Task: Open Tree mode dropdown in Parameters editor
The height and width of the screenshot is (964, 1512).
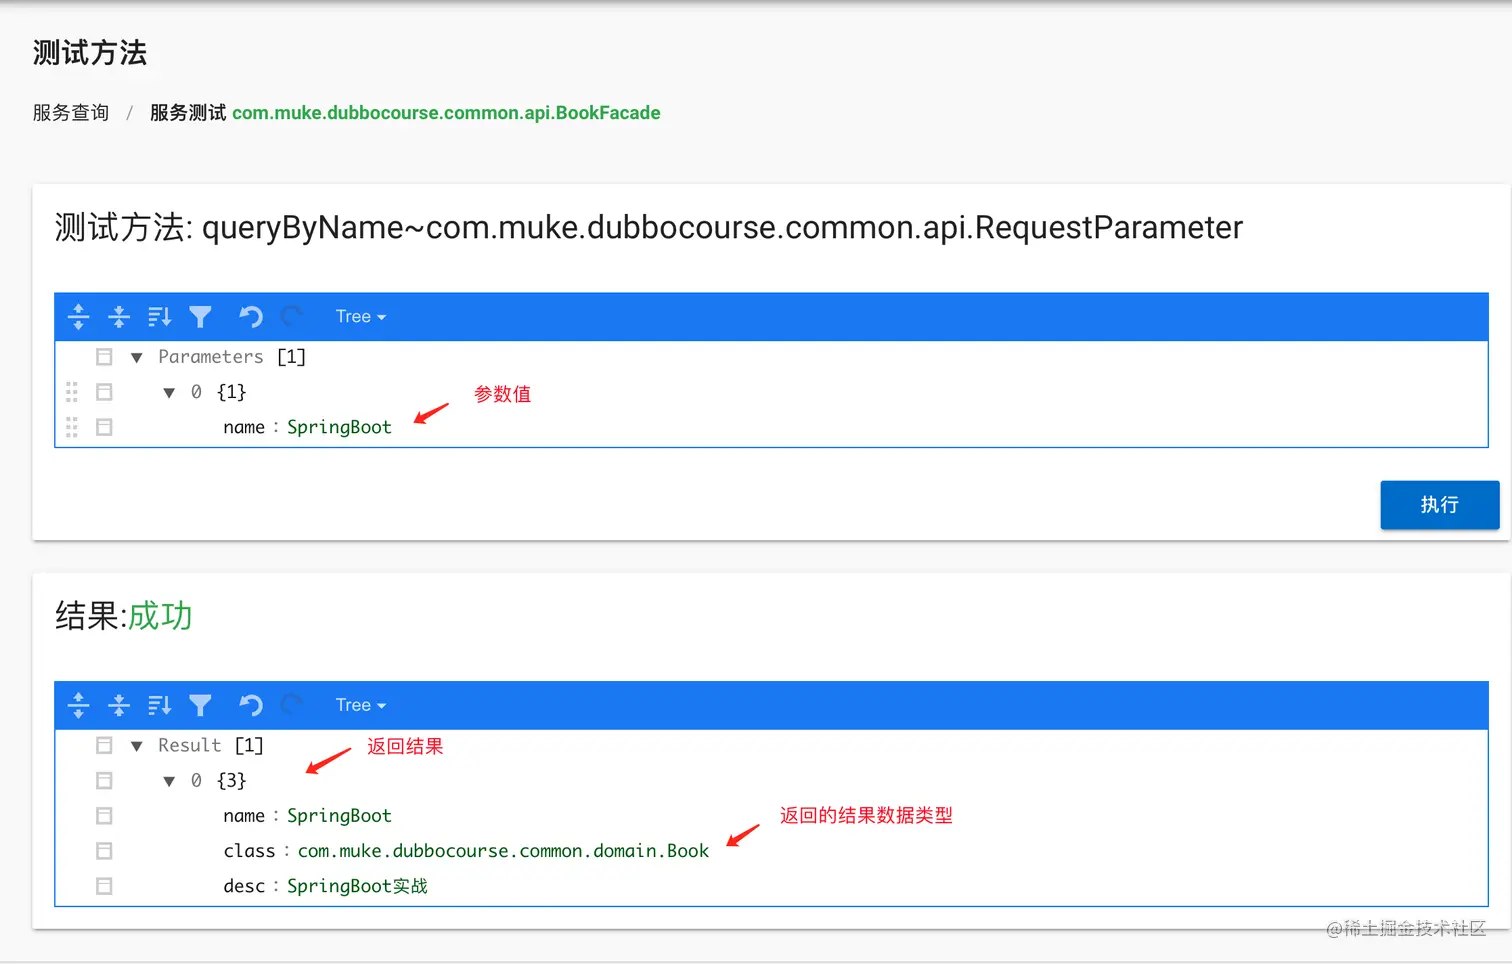Action: pyautogui.click(x=360, y=317)
